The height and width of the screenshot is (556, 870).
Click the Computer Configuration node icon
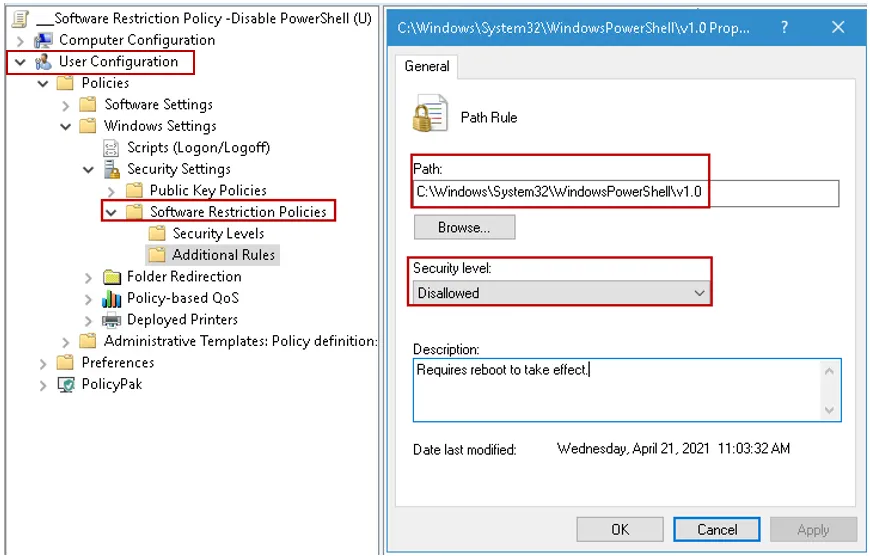click(x=43, y=40)
